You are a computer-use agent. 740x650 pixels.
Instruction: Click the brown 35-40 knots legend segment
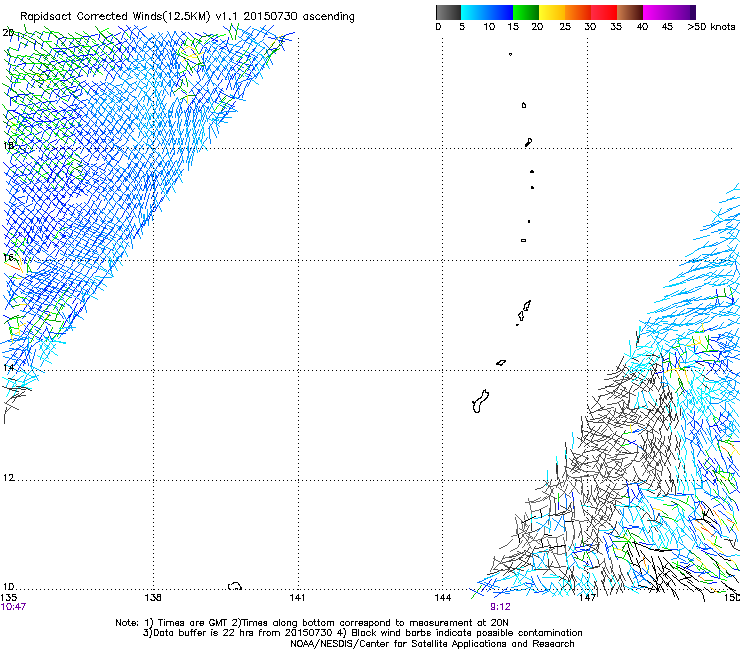tap(630, 12)
